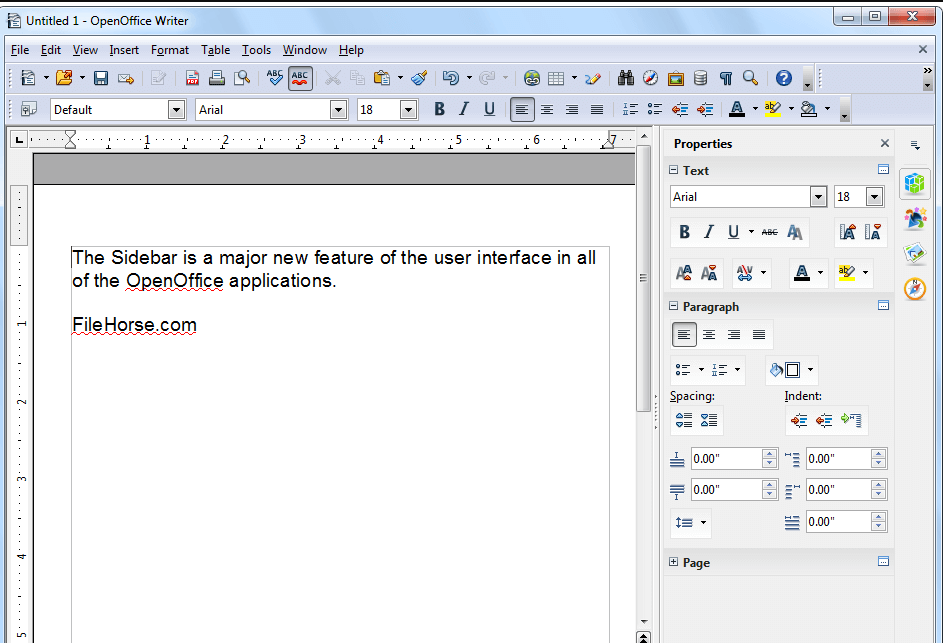Open the File menu

[x=20, y=50]
